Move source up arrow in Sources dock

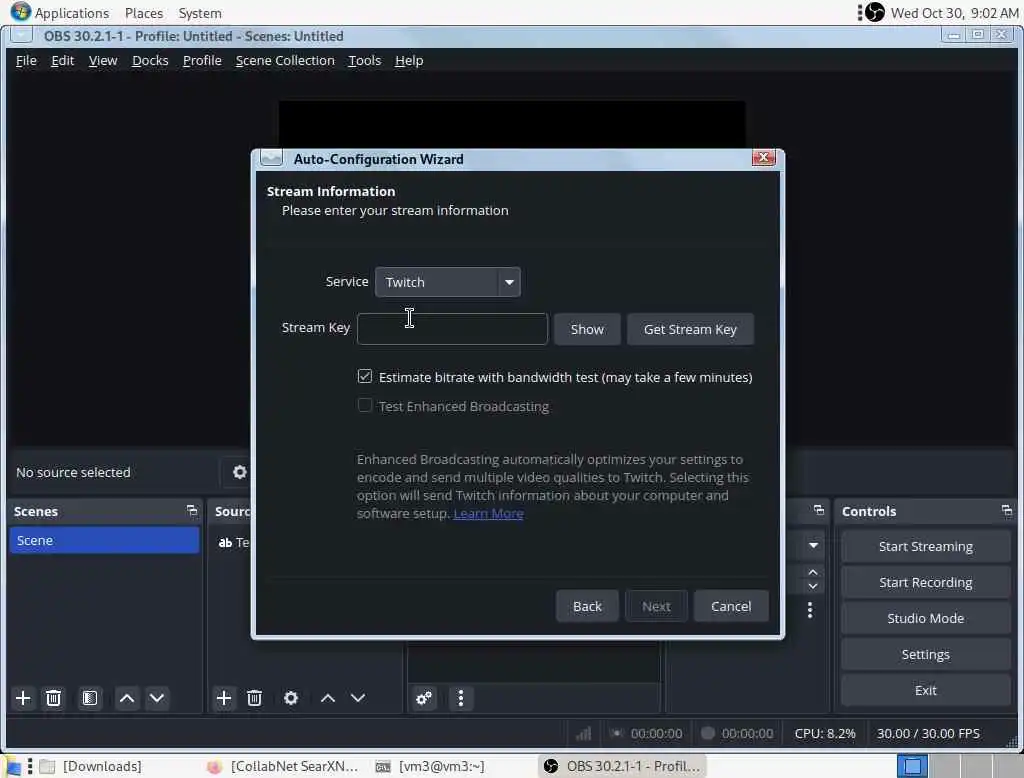(328, 698)
